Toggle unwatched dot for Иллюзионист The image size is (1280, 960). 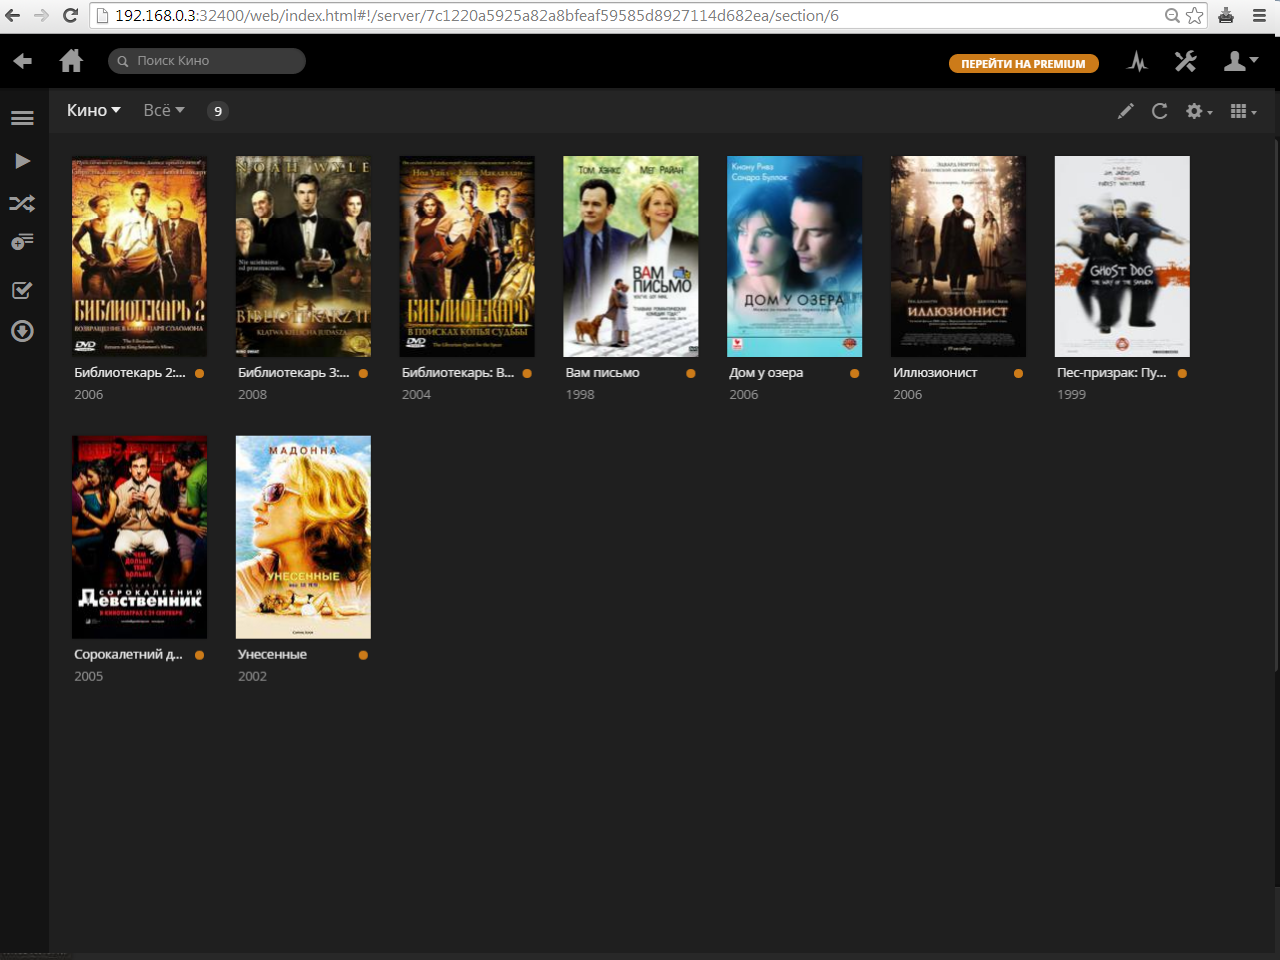[1019, 373]
